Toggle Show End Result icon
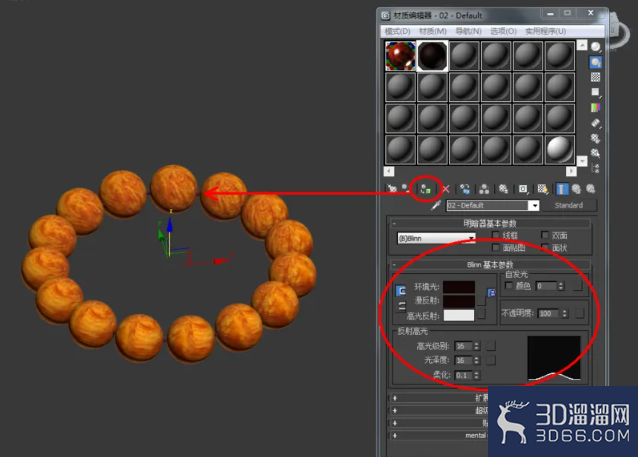 (562, 189)
